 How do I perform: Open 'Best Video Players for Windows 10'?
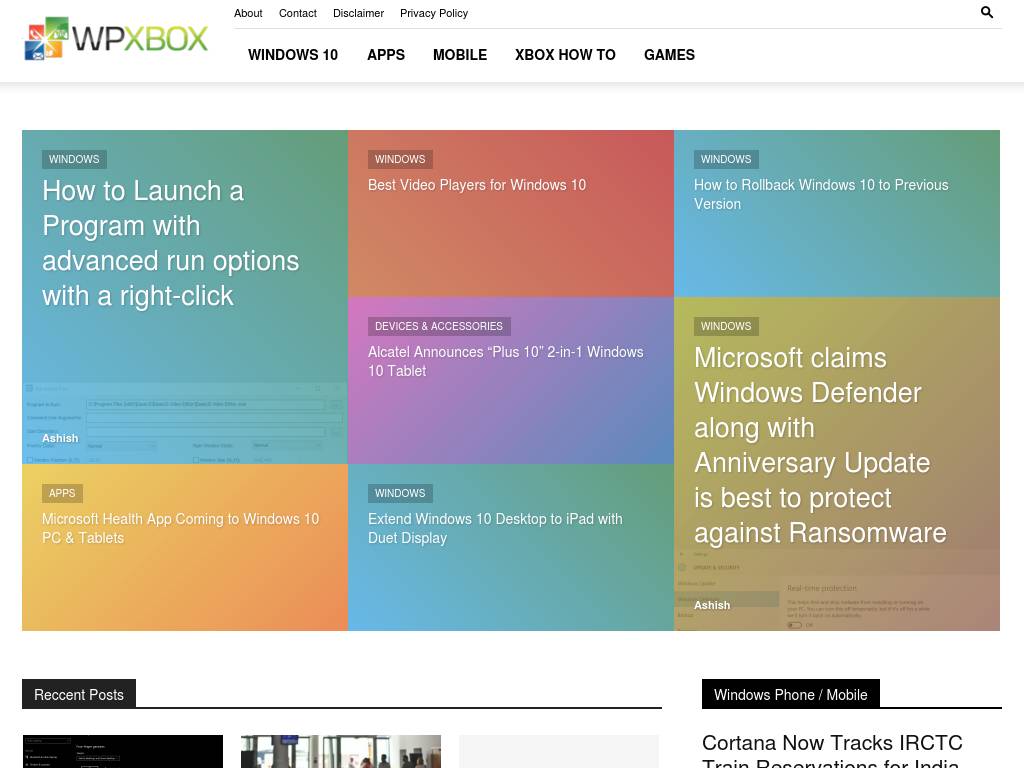coord(477,185)
